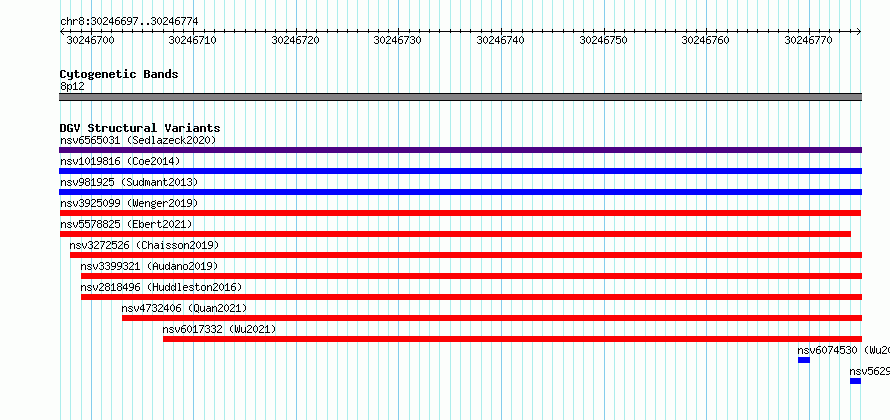890x420 pixels.
Task: Click the red bar under nsv3925099
Action: 460,213
